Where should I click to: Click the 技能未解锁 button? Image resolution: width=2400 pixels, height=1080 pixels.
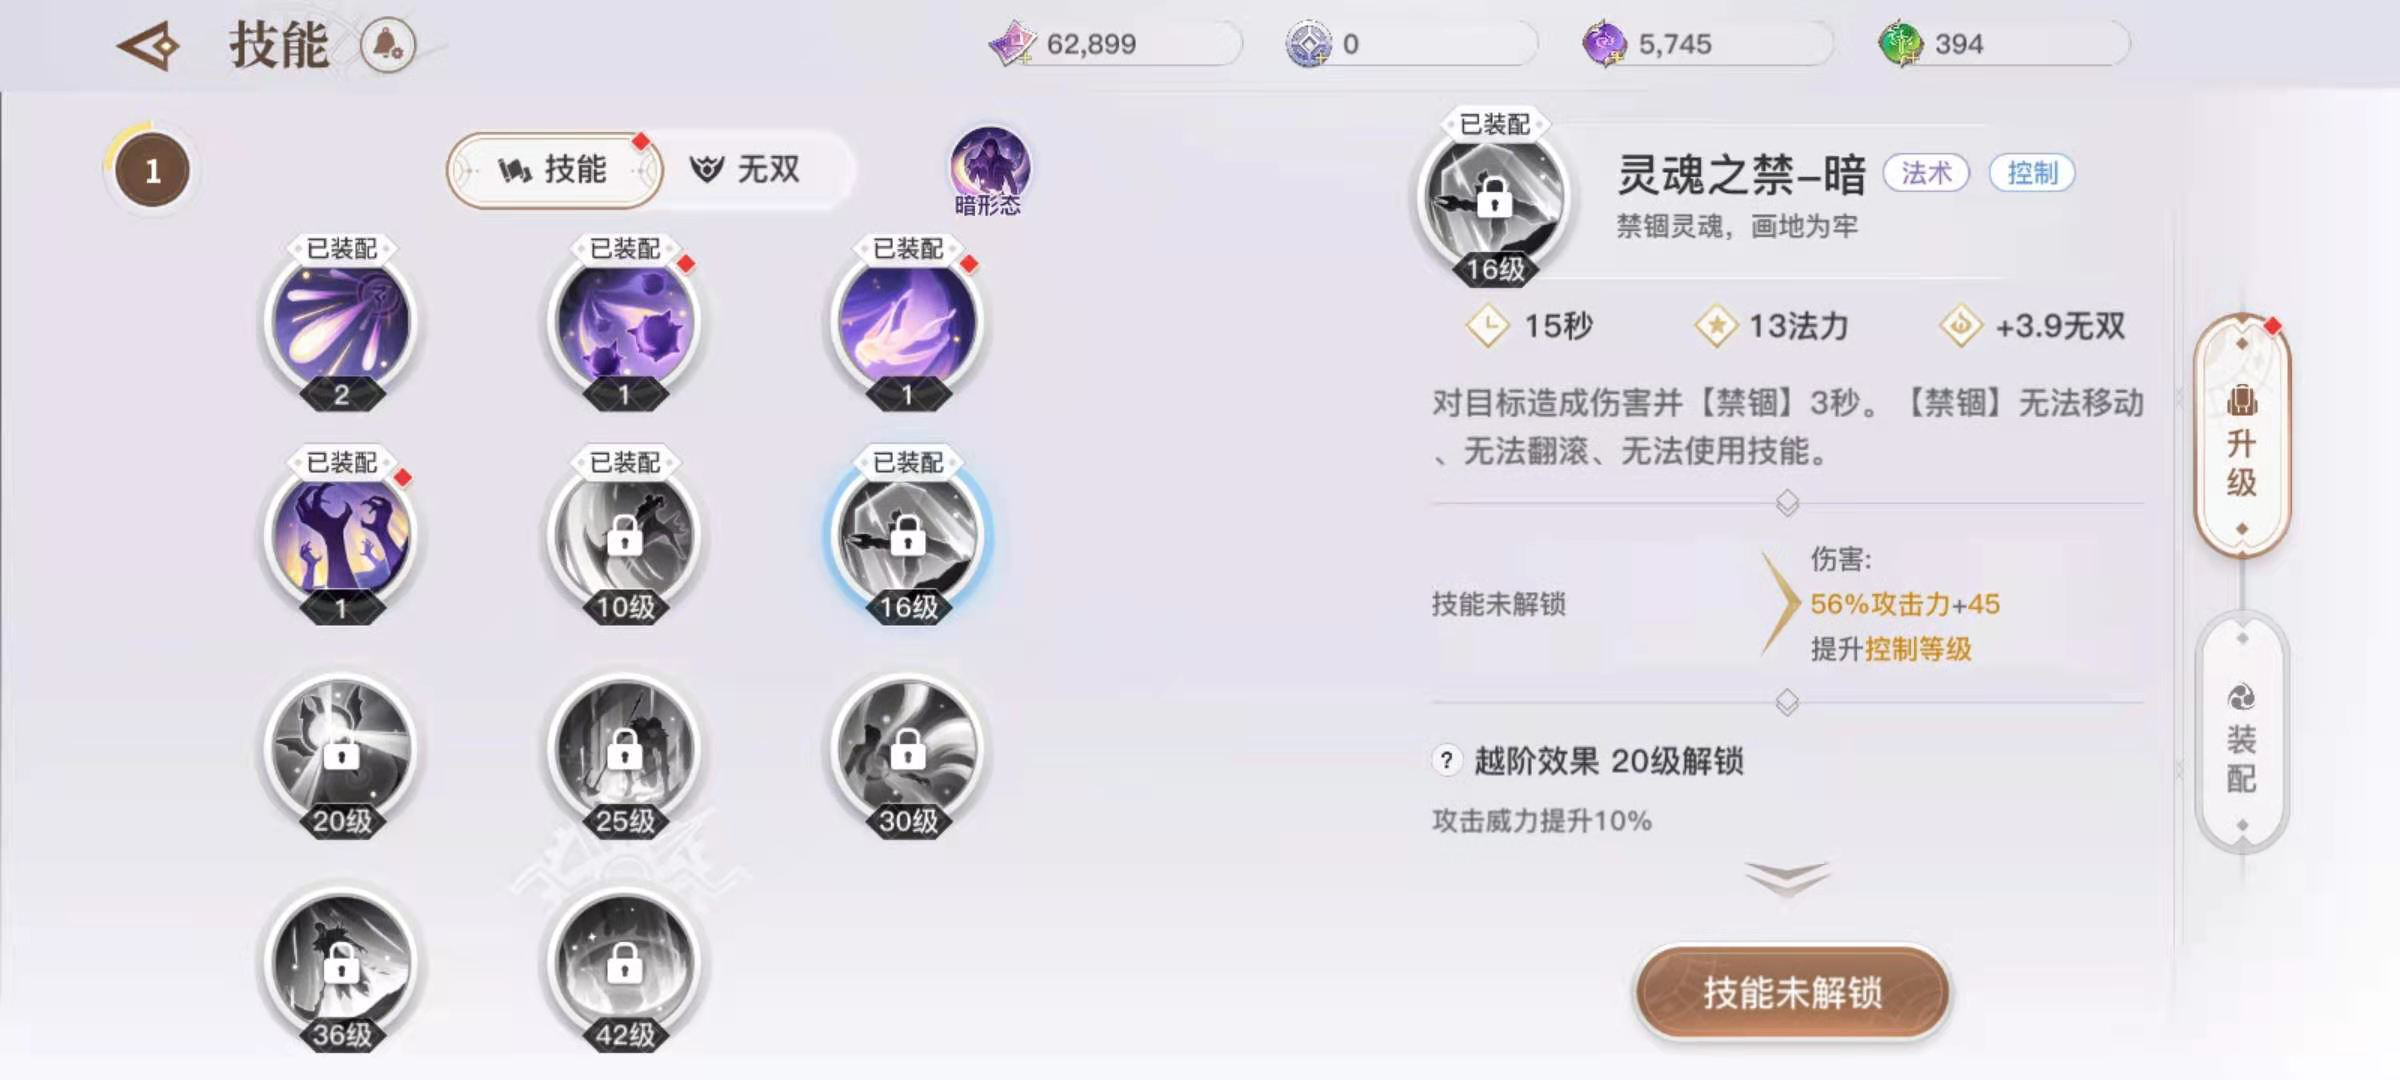[1792, 992]
